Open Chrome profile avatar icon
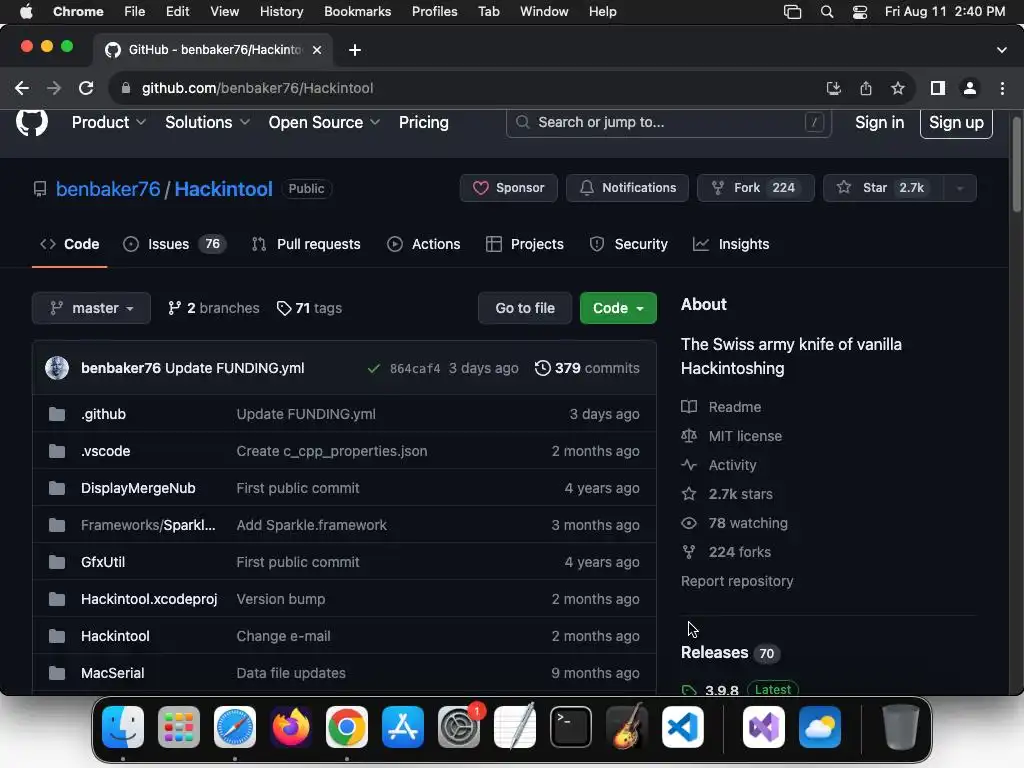This screenshot has height=768, width=1024. pyautogui.click(x=970, y=88)
